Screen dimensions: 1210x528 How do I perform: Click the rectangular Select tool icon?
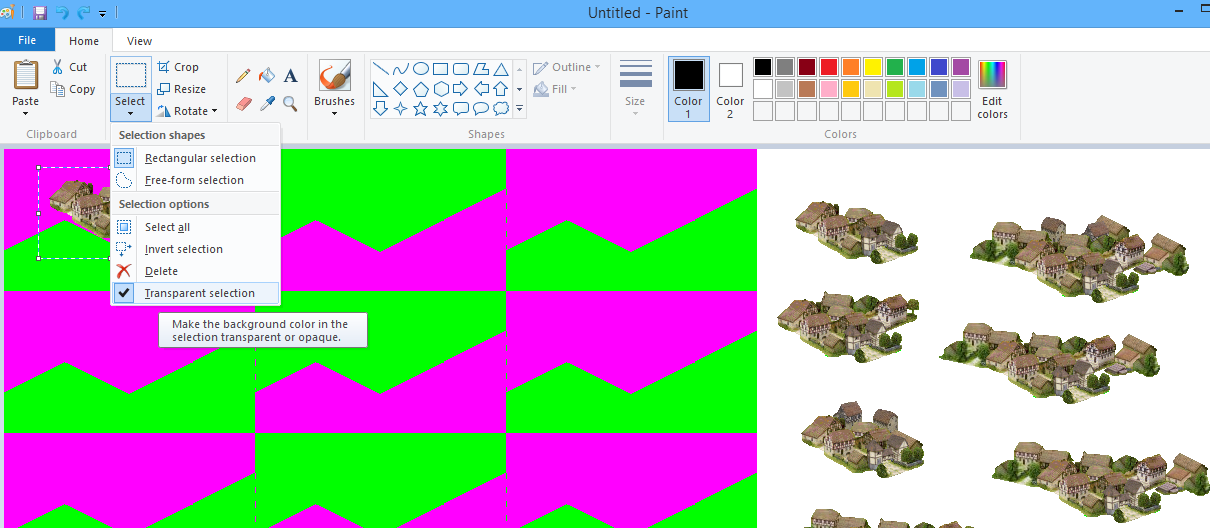(130, 76)
